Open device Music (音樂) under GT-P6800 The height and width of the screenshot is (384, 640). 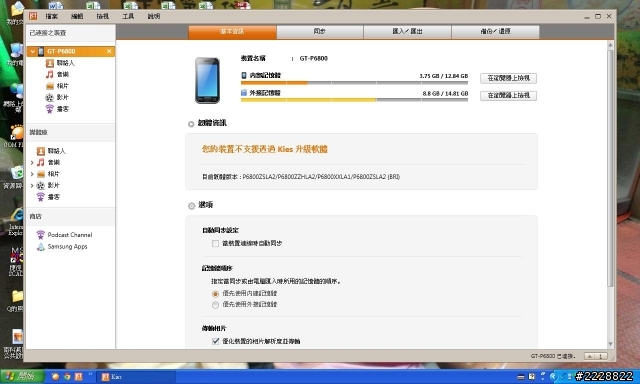(57, 74)
